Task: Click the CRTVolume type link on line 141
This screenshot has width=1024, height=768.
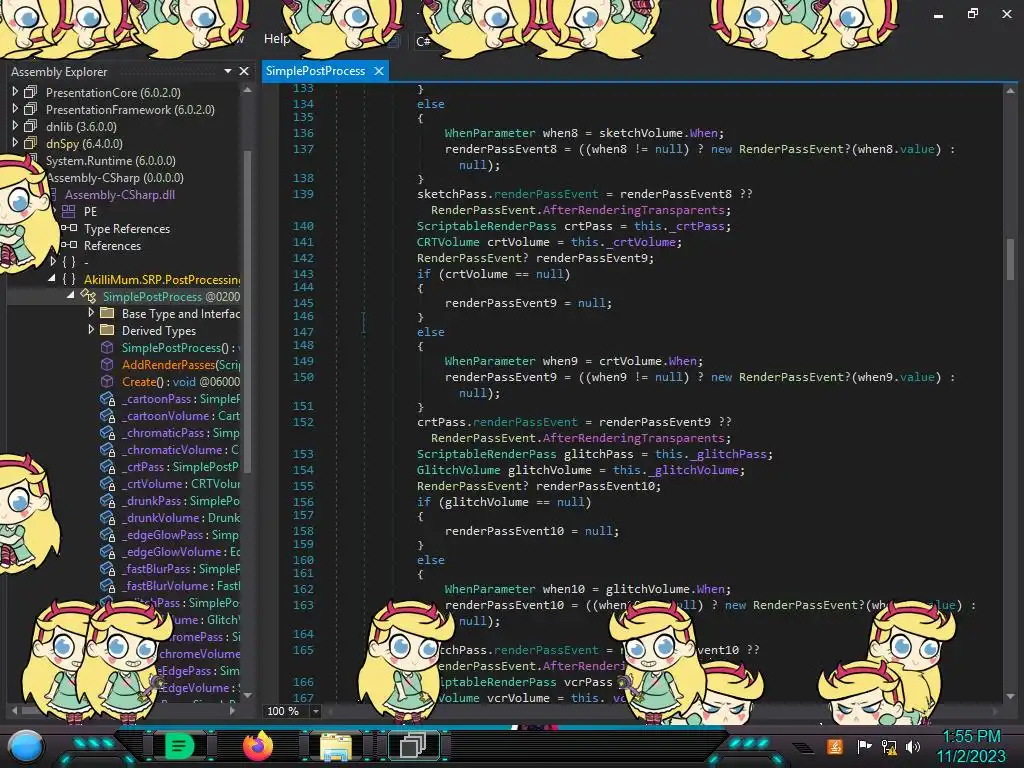Action: click(448, 242)
